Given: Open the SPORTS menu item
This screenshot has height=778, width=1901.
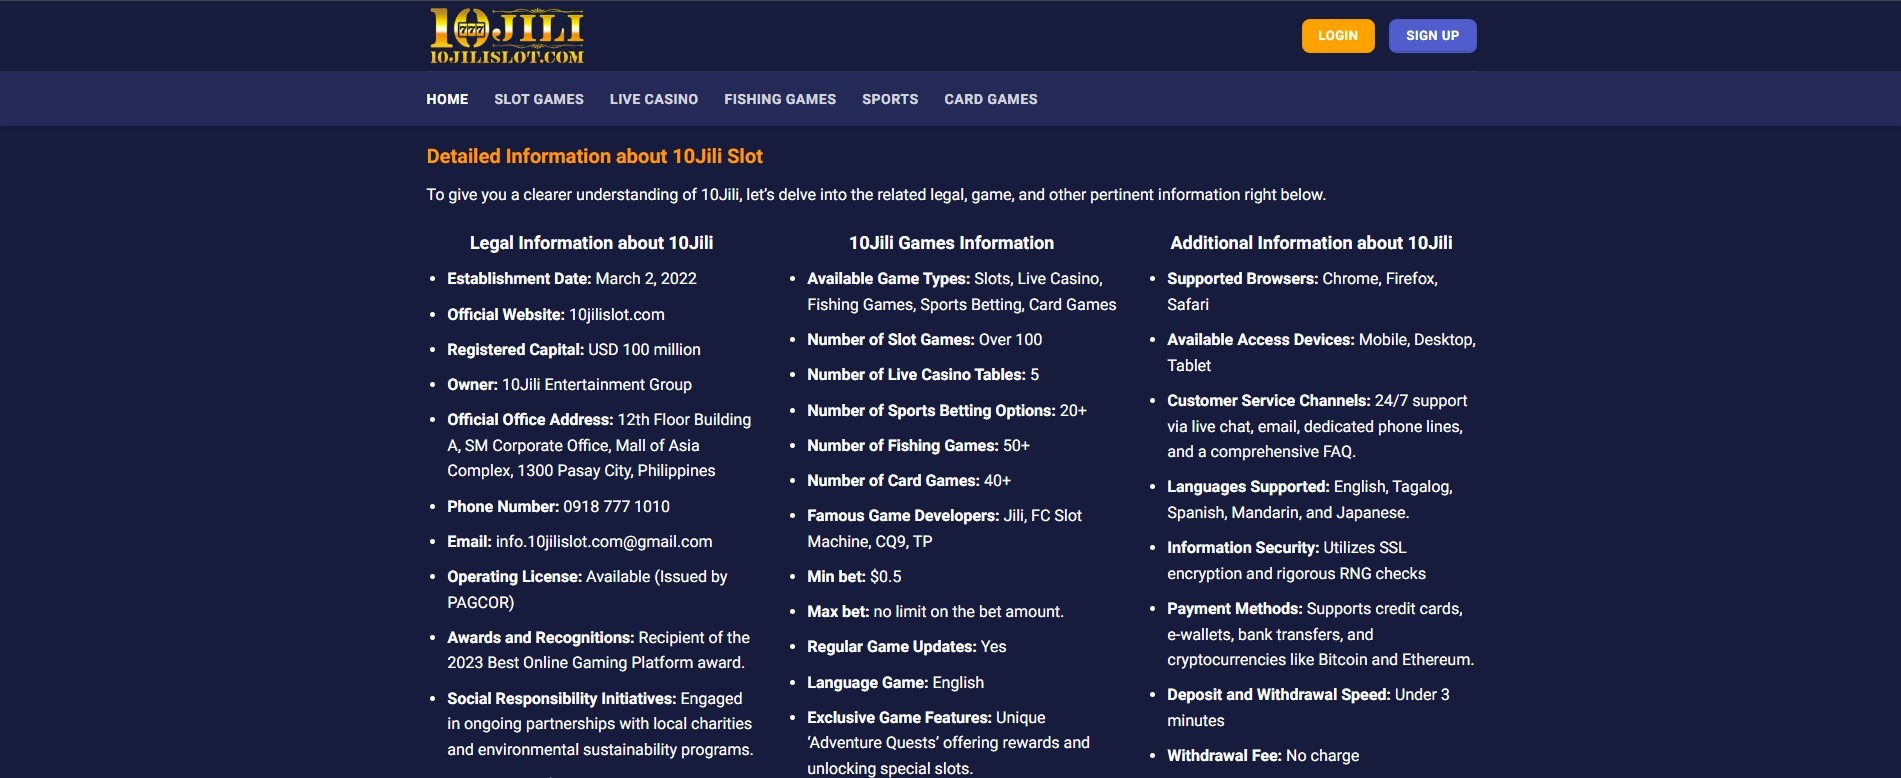Looking at the screenshot, I should (890, 99).
